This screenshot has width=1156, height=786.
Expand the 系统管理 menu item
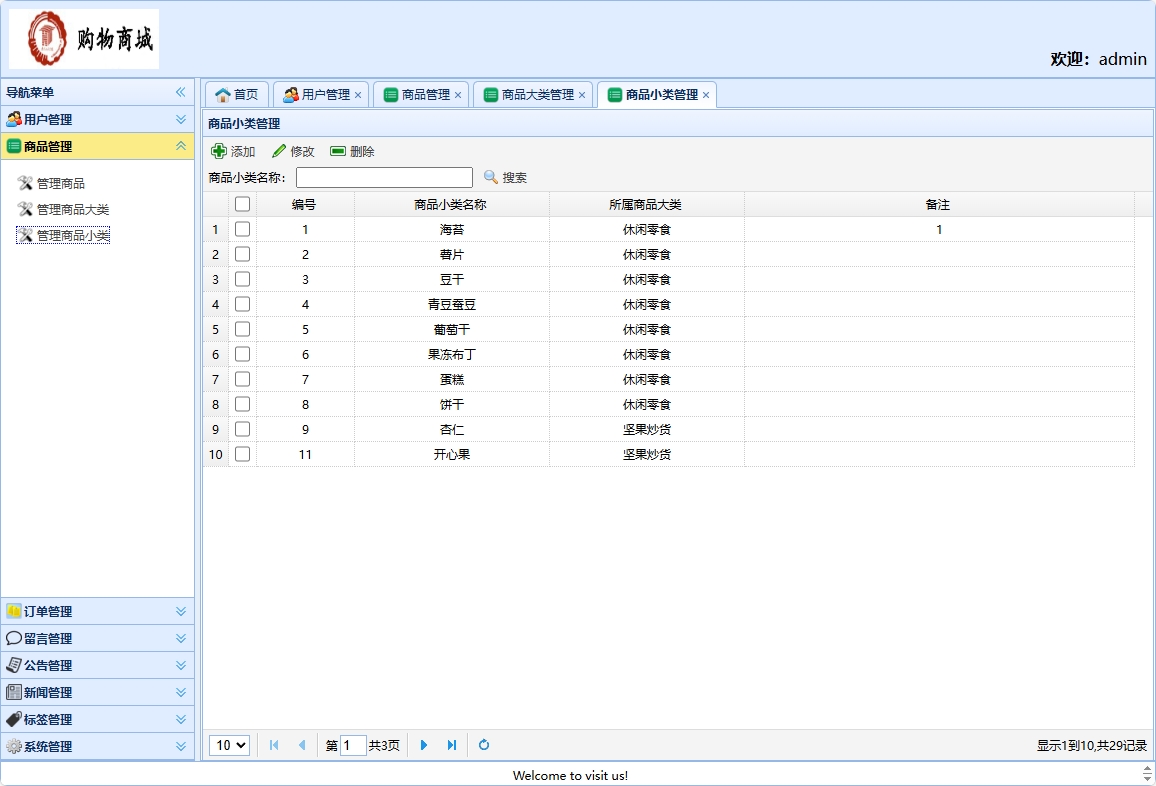click(97, 746)
